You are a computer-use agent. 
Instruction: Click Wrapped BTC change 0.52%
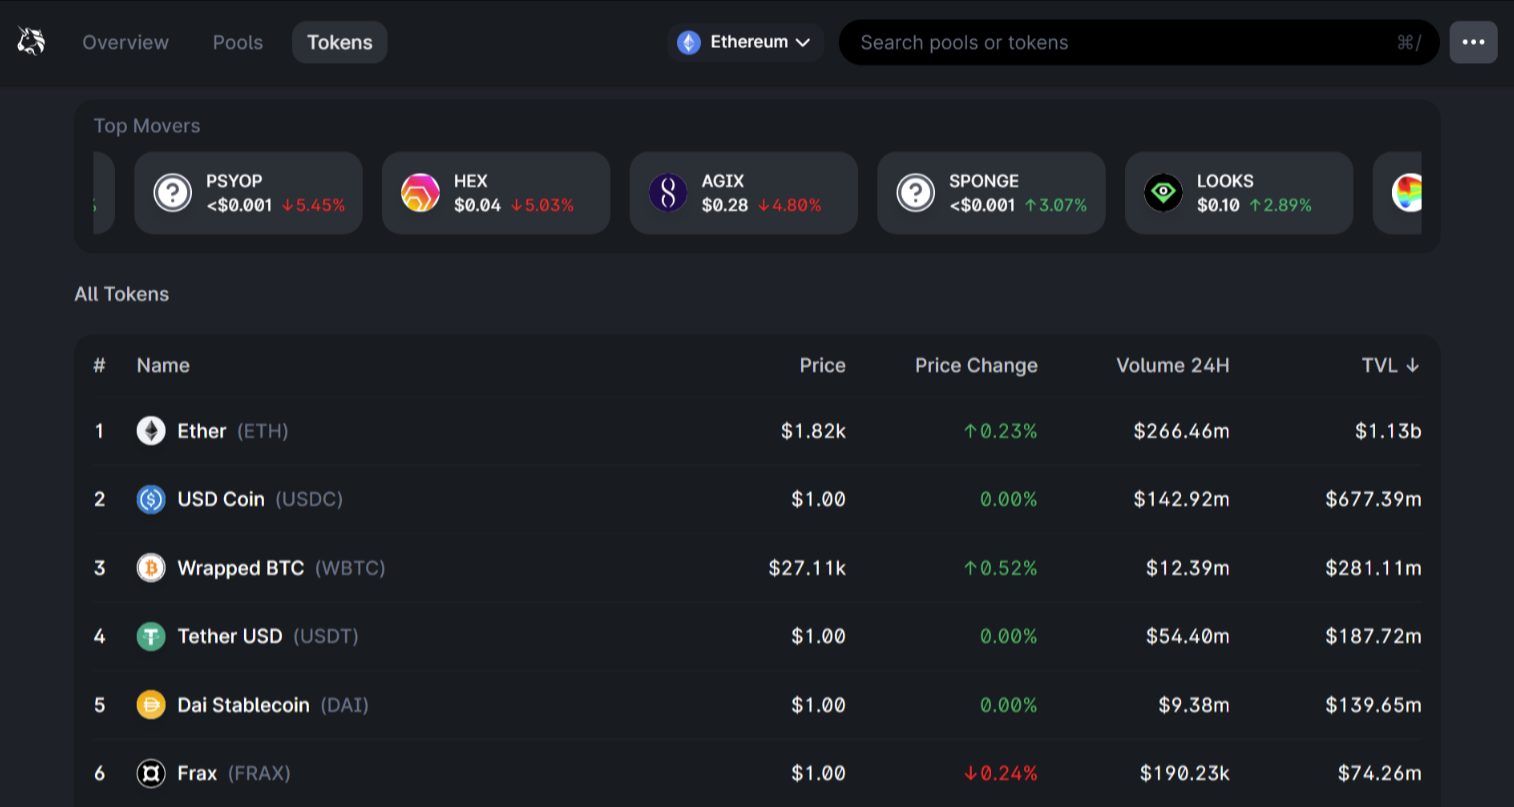click(1000, 568)
